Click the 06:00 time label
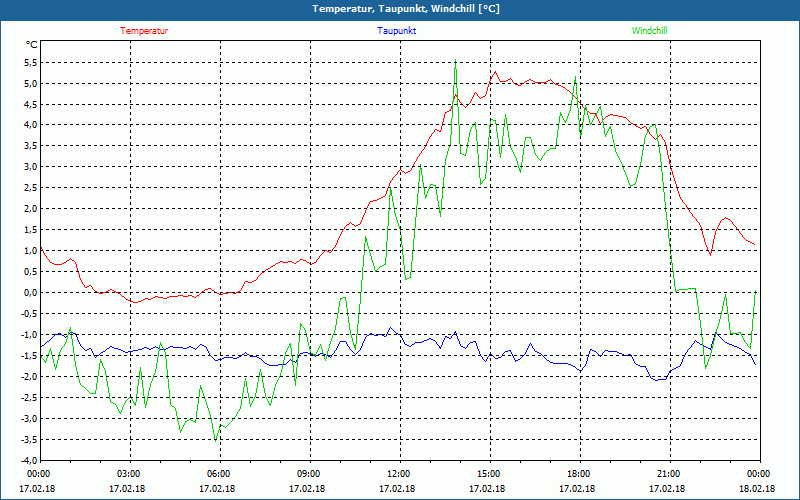 coord(217,474)
